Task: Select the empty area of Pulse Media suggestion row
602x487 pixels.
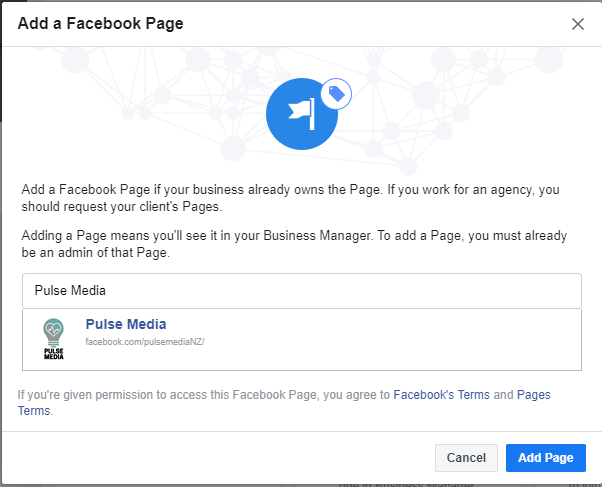Action: click(384, 340)
